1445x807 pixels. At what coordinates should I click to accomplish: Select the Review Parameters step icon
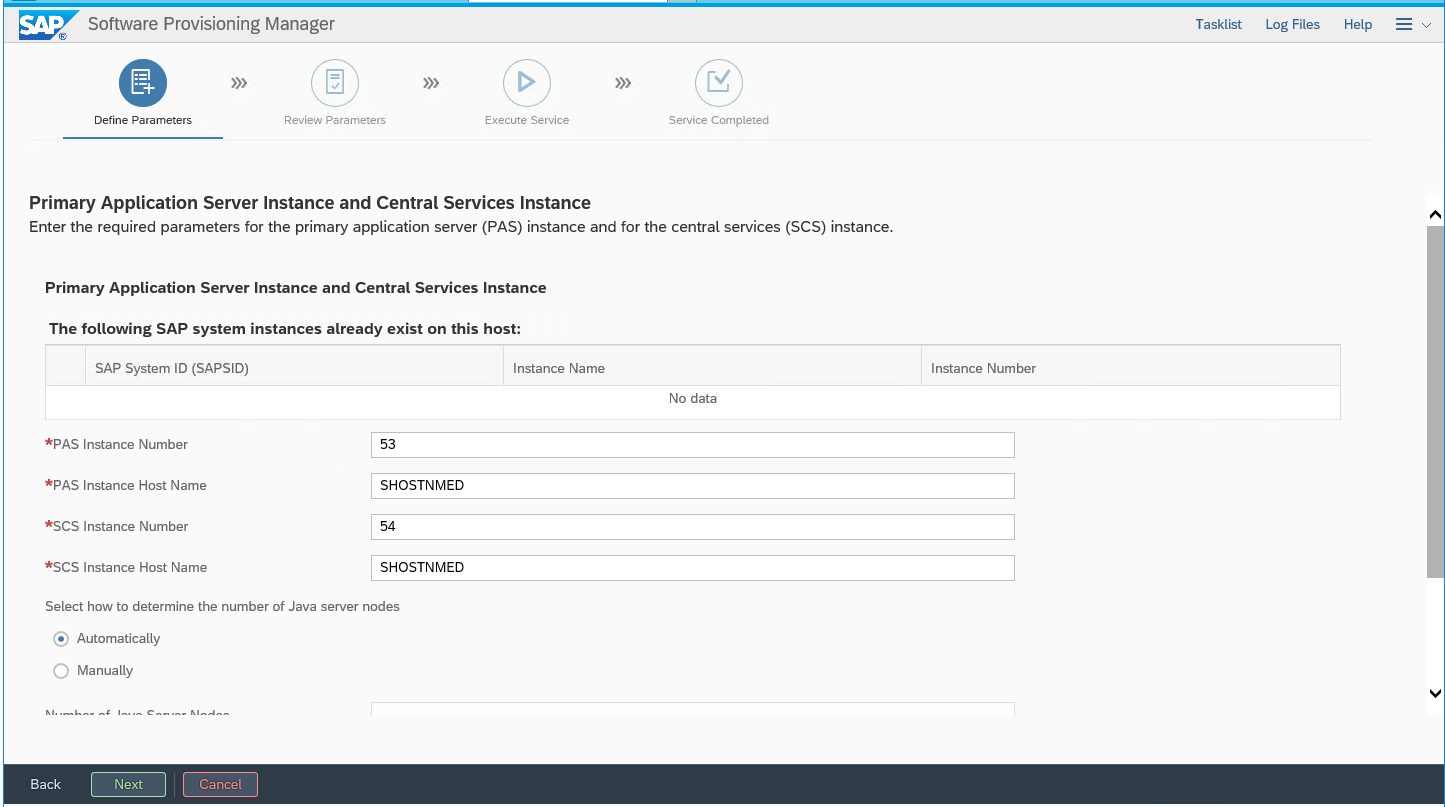[x=335, y=83]
